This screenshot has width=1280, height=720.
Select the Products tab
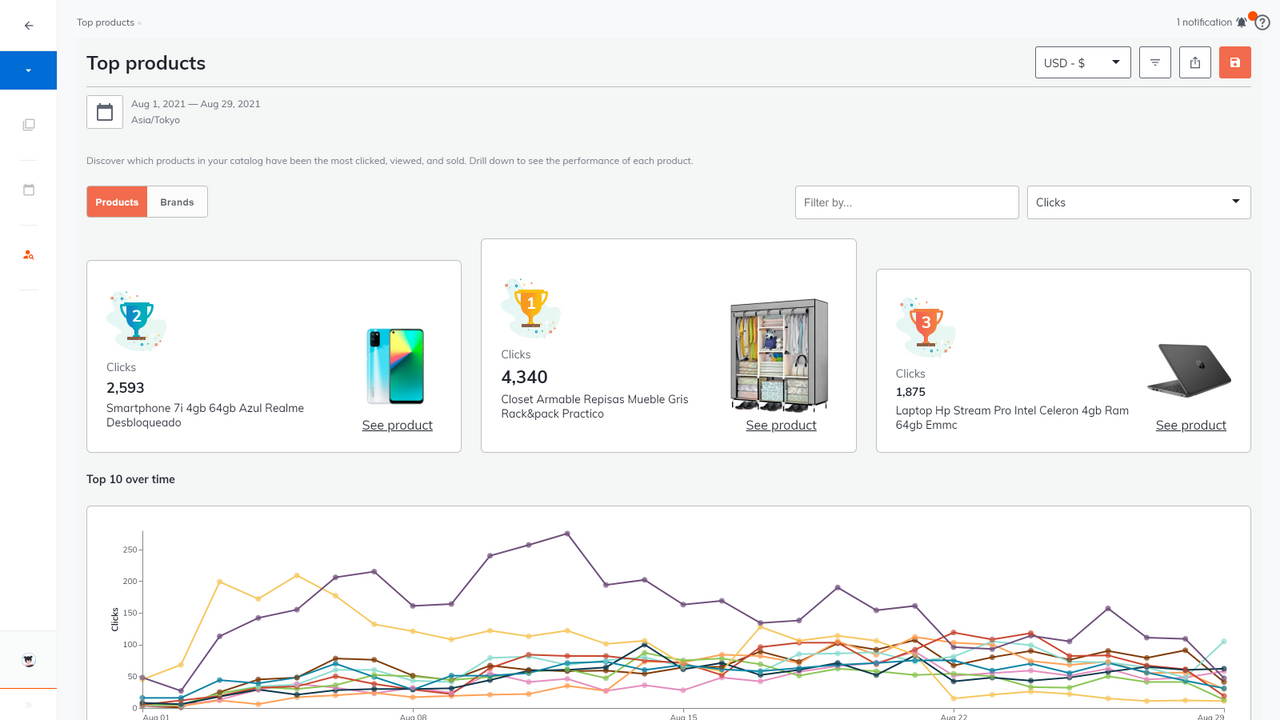coord(116,201)
